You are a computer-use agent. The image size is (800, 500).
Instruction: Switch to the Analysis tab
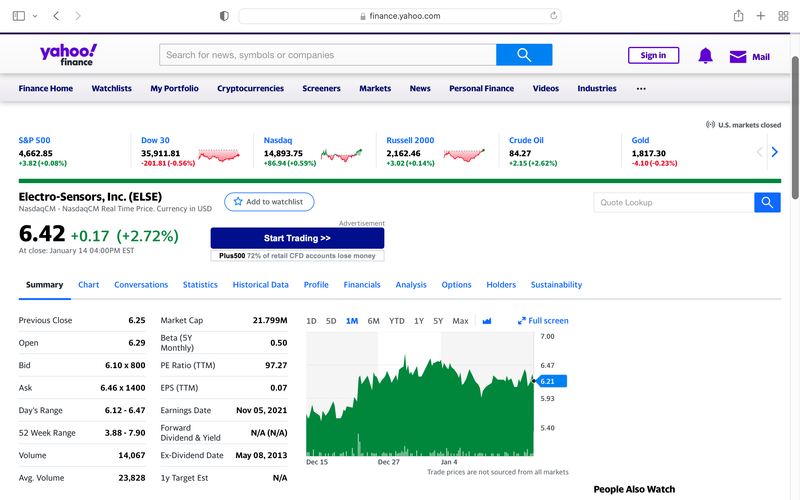click(411, 285)
